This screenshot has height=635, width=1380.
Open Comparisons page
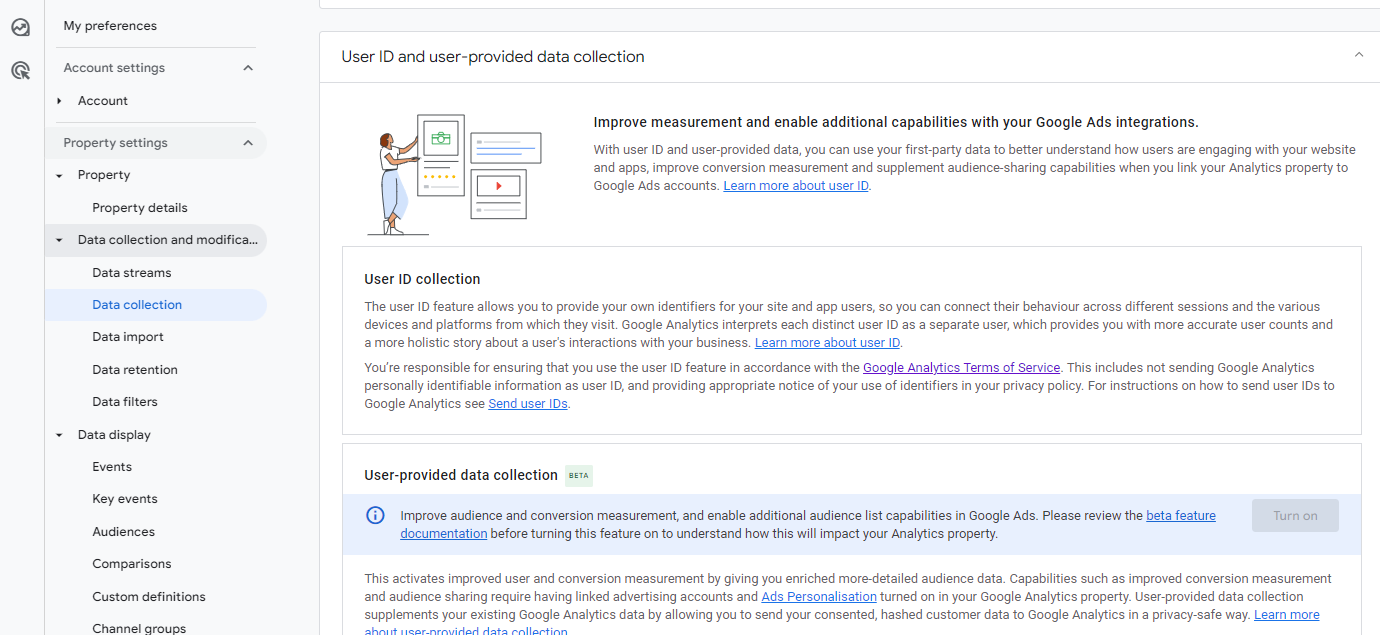pos(132,564)
